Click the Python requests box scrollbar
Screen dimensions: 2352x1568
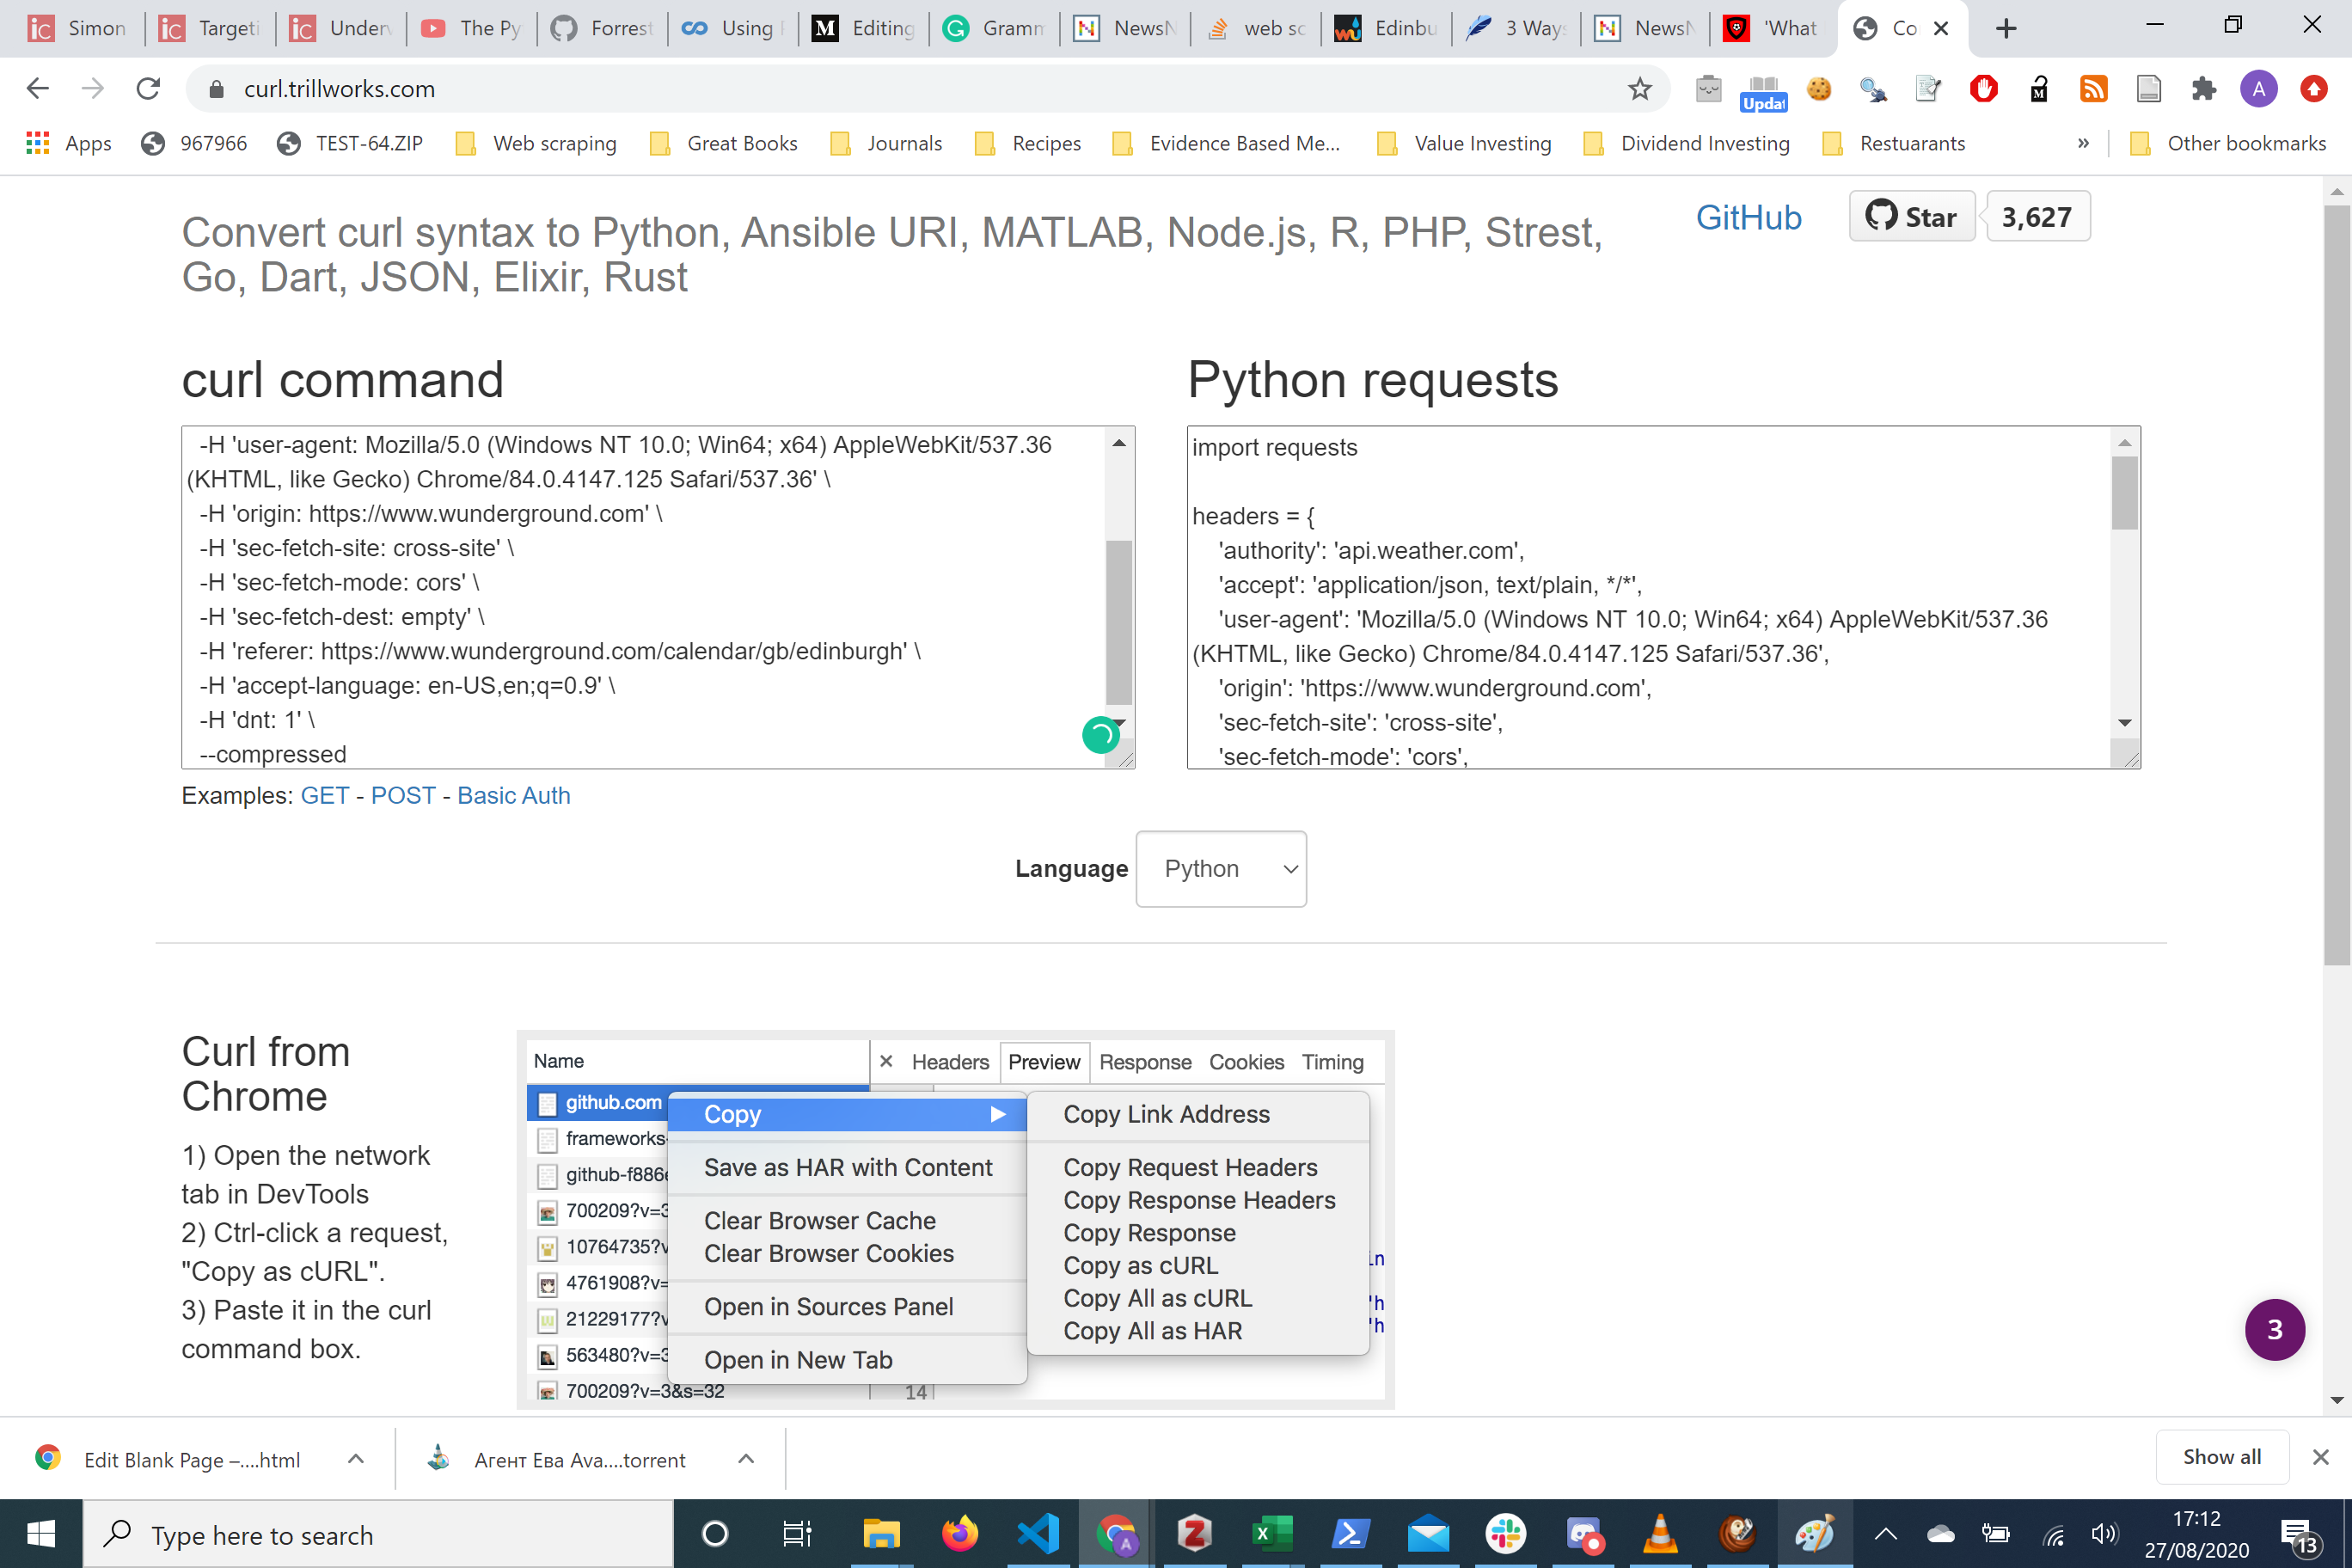[x=2125, y=492]
